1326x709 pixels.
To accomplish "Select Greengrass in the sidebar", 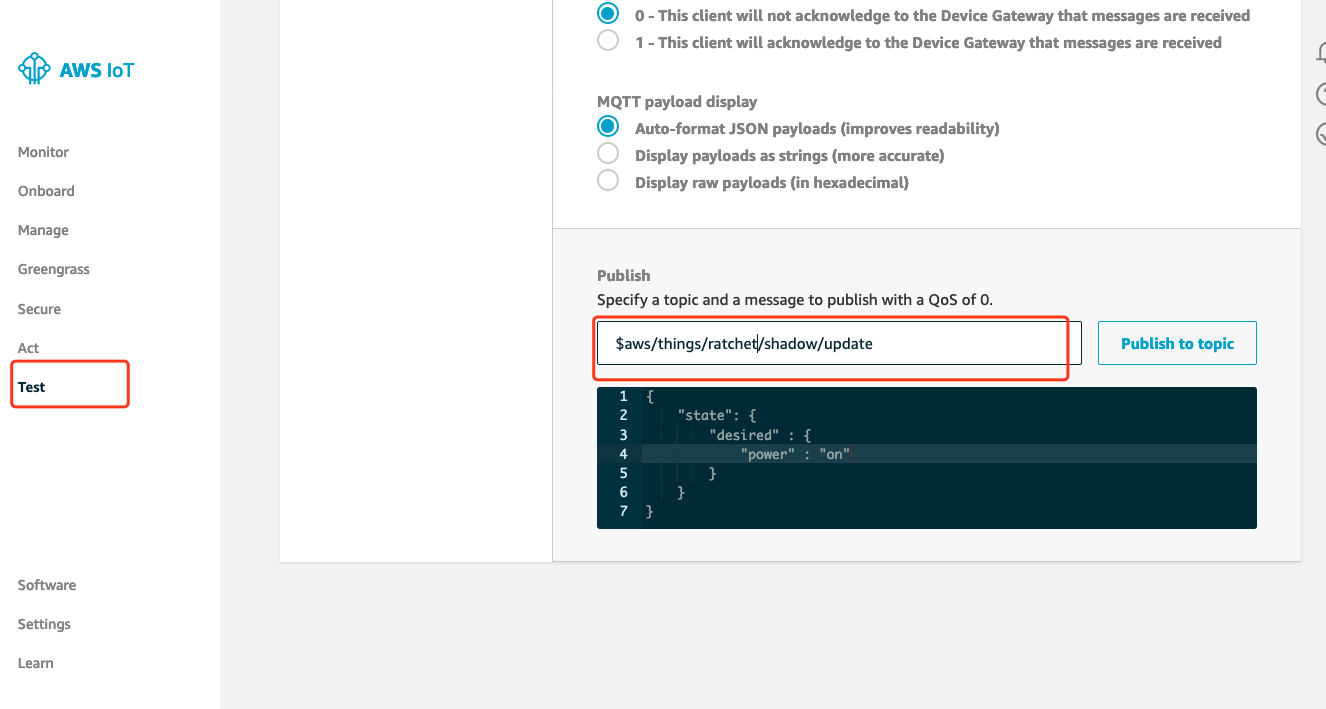I will (53, 269).
